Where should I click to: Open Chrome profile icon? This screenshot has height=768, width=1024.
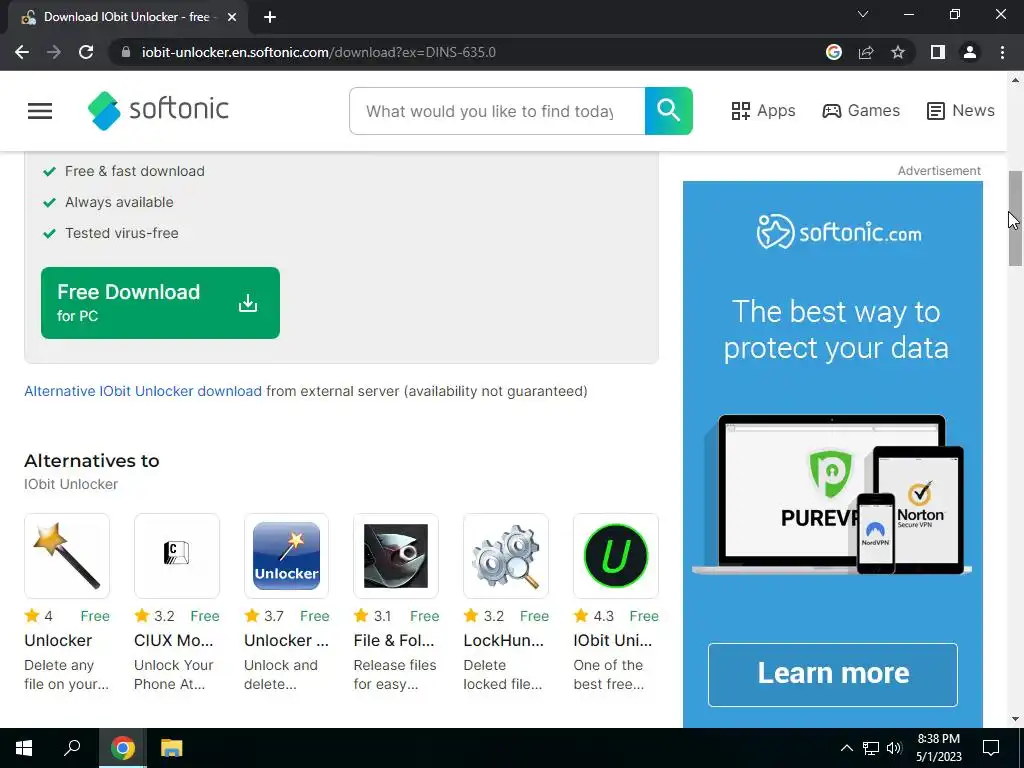point(970,52)
